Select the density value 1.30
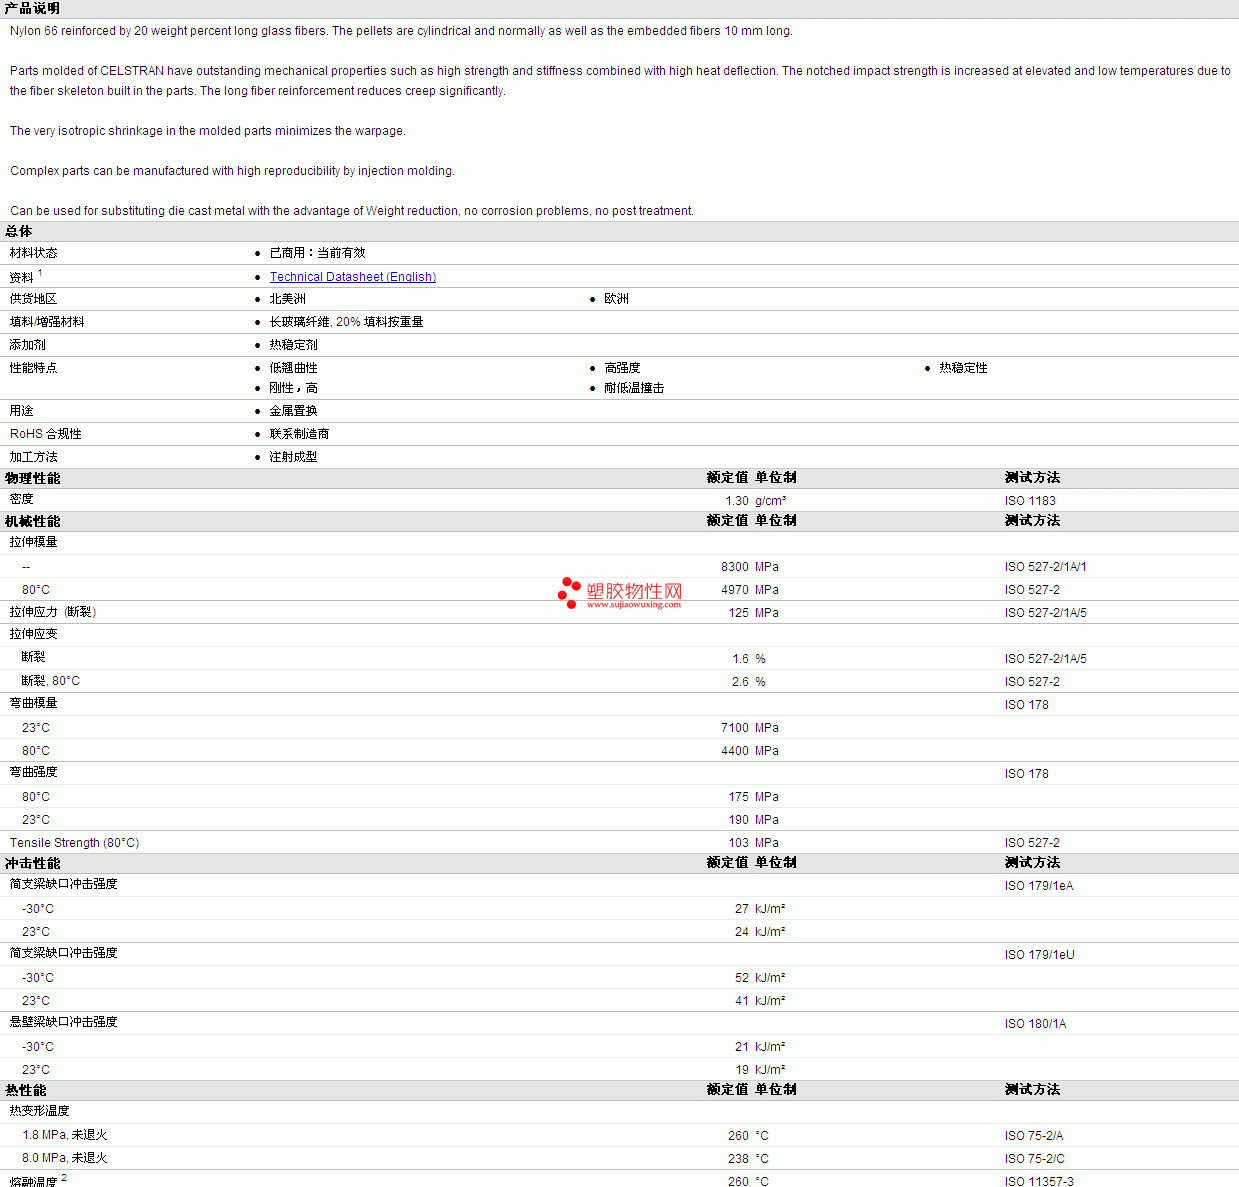 click(737, 501)
